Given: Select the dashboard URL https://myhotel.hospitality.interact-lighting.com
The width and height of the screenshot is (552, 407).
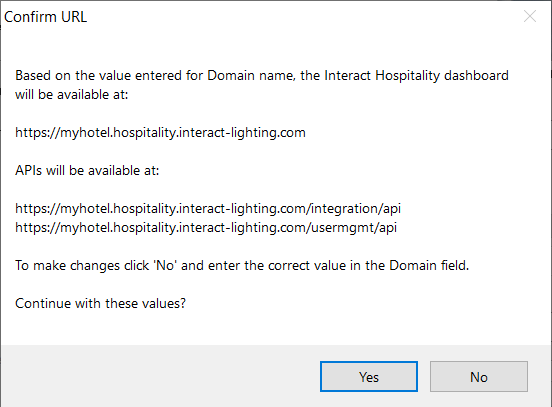Looking at the screenshot, I should pos(160,133).
